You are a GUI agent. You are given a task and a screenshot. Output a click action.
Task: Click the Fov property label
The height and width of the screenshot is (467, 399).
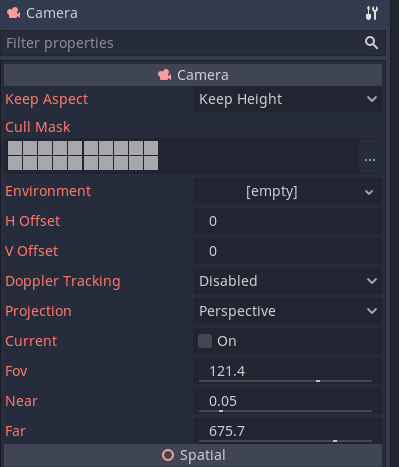click(x=16, y=371)
